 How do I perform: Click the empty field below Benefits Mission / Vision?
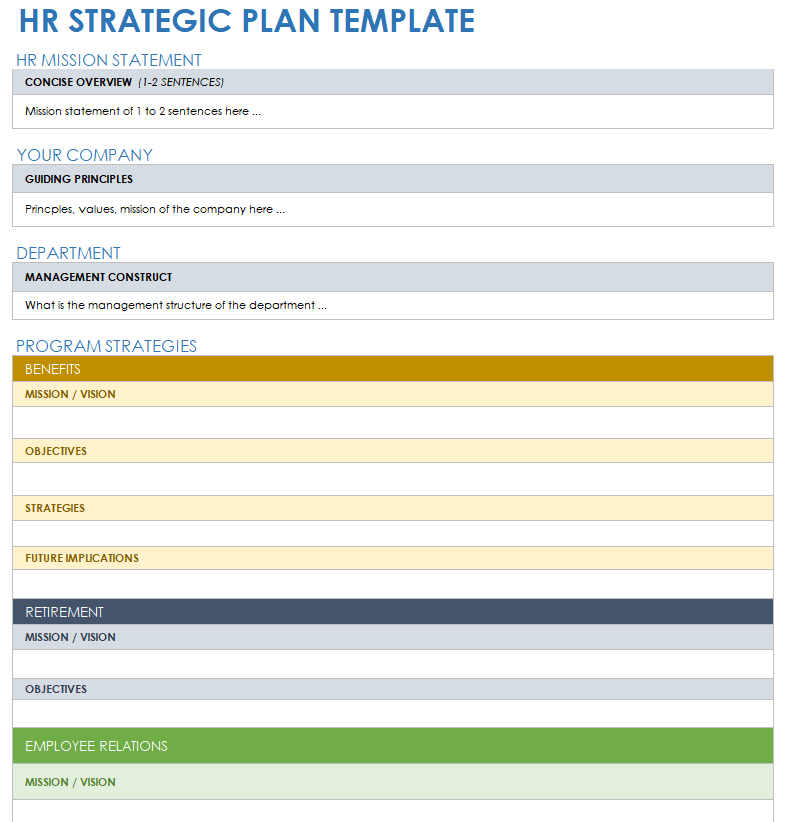tap(392, 422)
